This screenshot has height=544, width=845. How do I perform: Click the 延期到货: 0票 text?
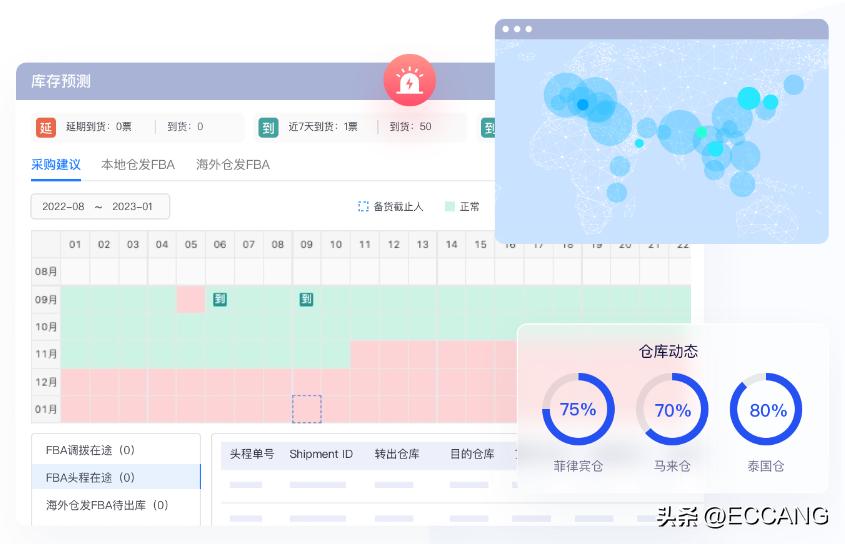99,127
